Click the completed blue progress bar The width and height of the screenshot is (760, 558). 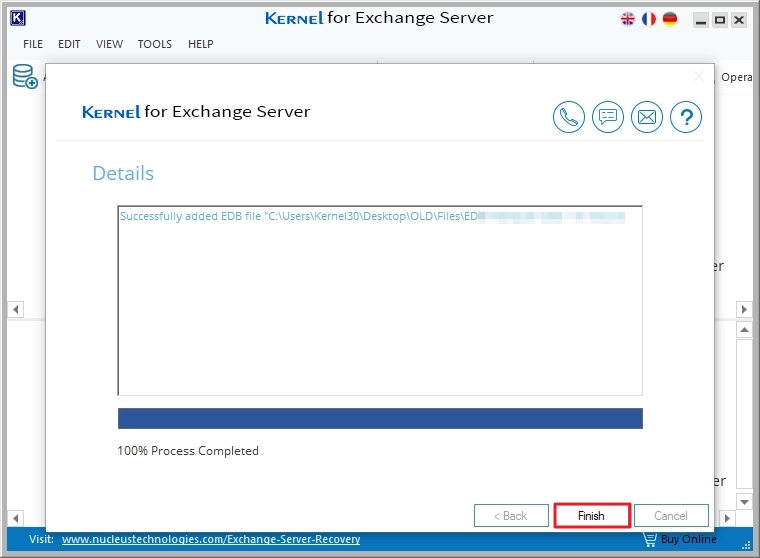(x=380, y=418)
